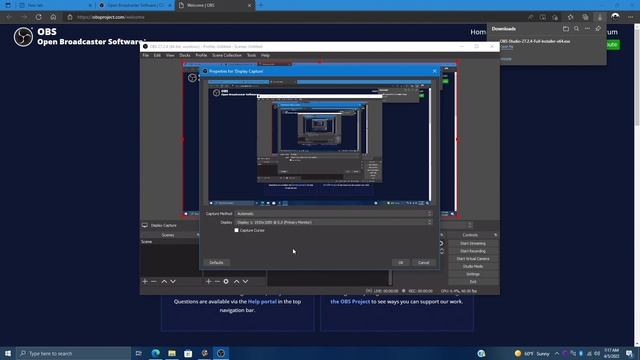
Task: Click the browser back arrow
Action: pyautogui.click(x=9, y=17)
